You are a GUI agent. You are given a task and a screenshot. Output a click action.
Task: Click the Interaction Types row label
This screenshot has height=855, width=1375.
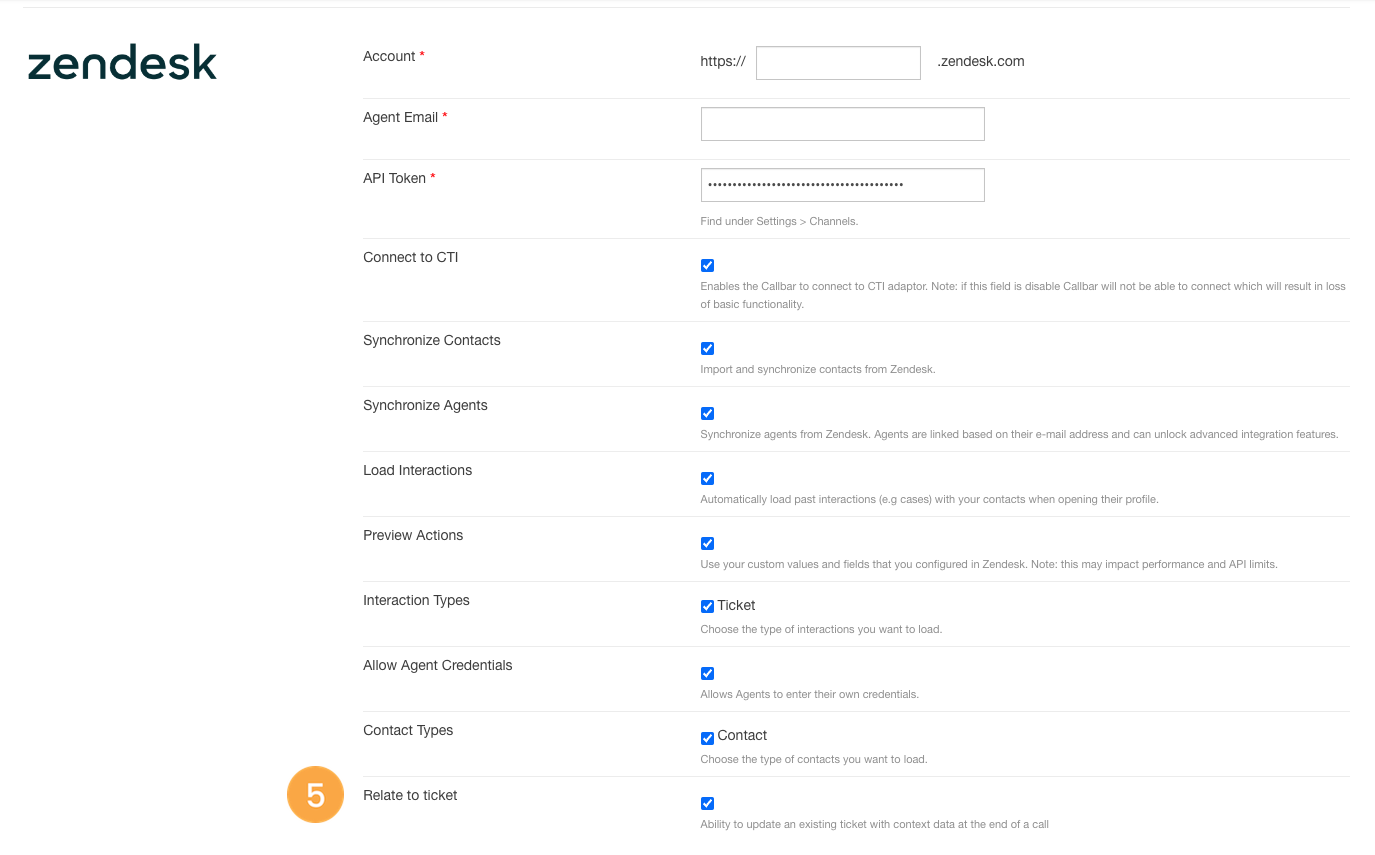click(x=416, y=600)
